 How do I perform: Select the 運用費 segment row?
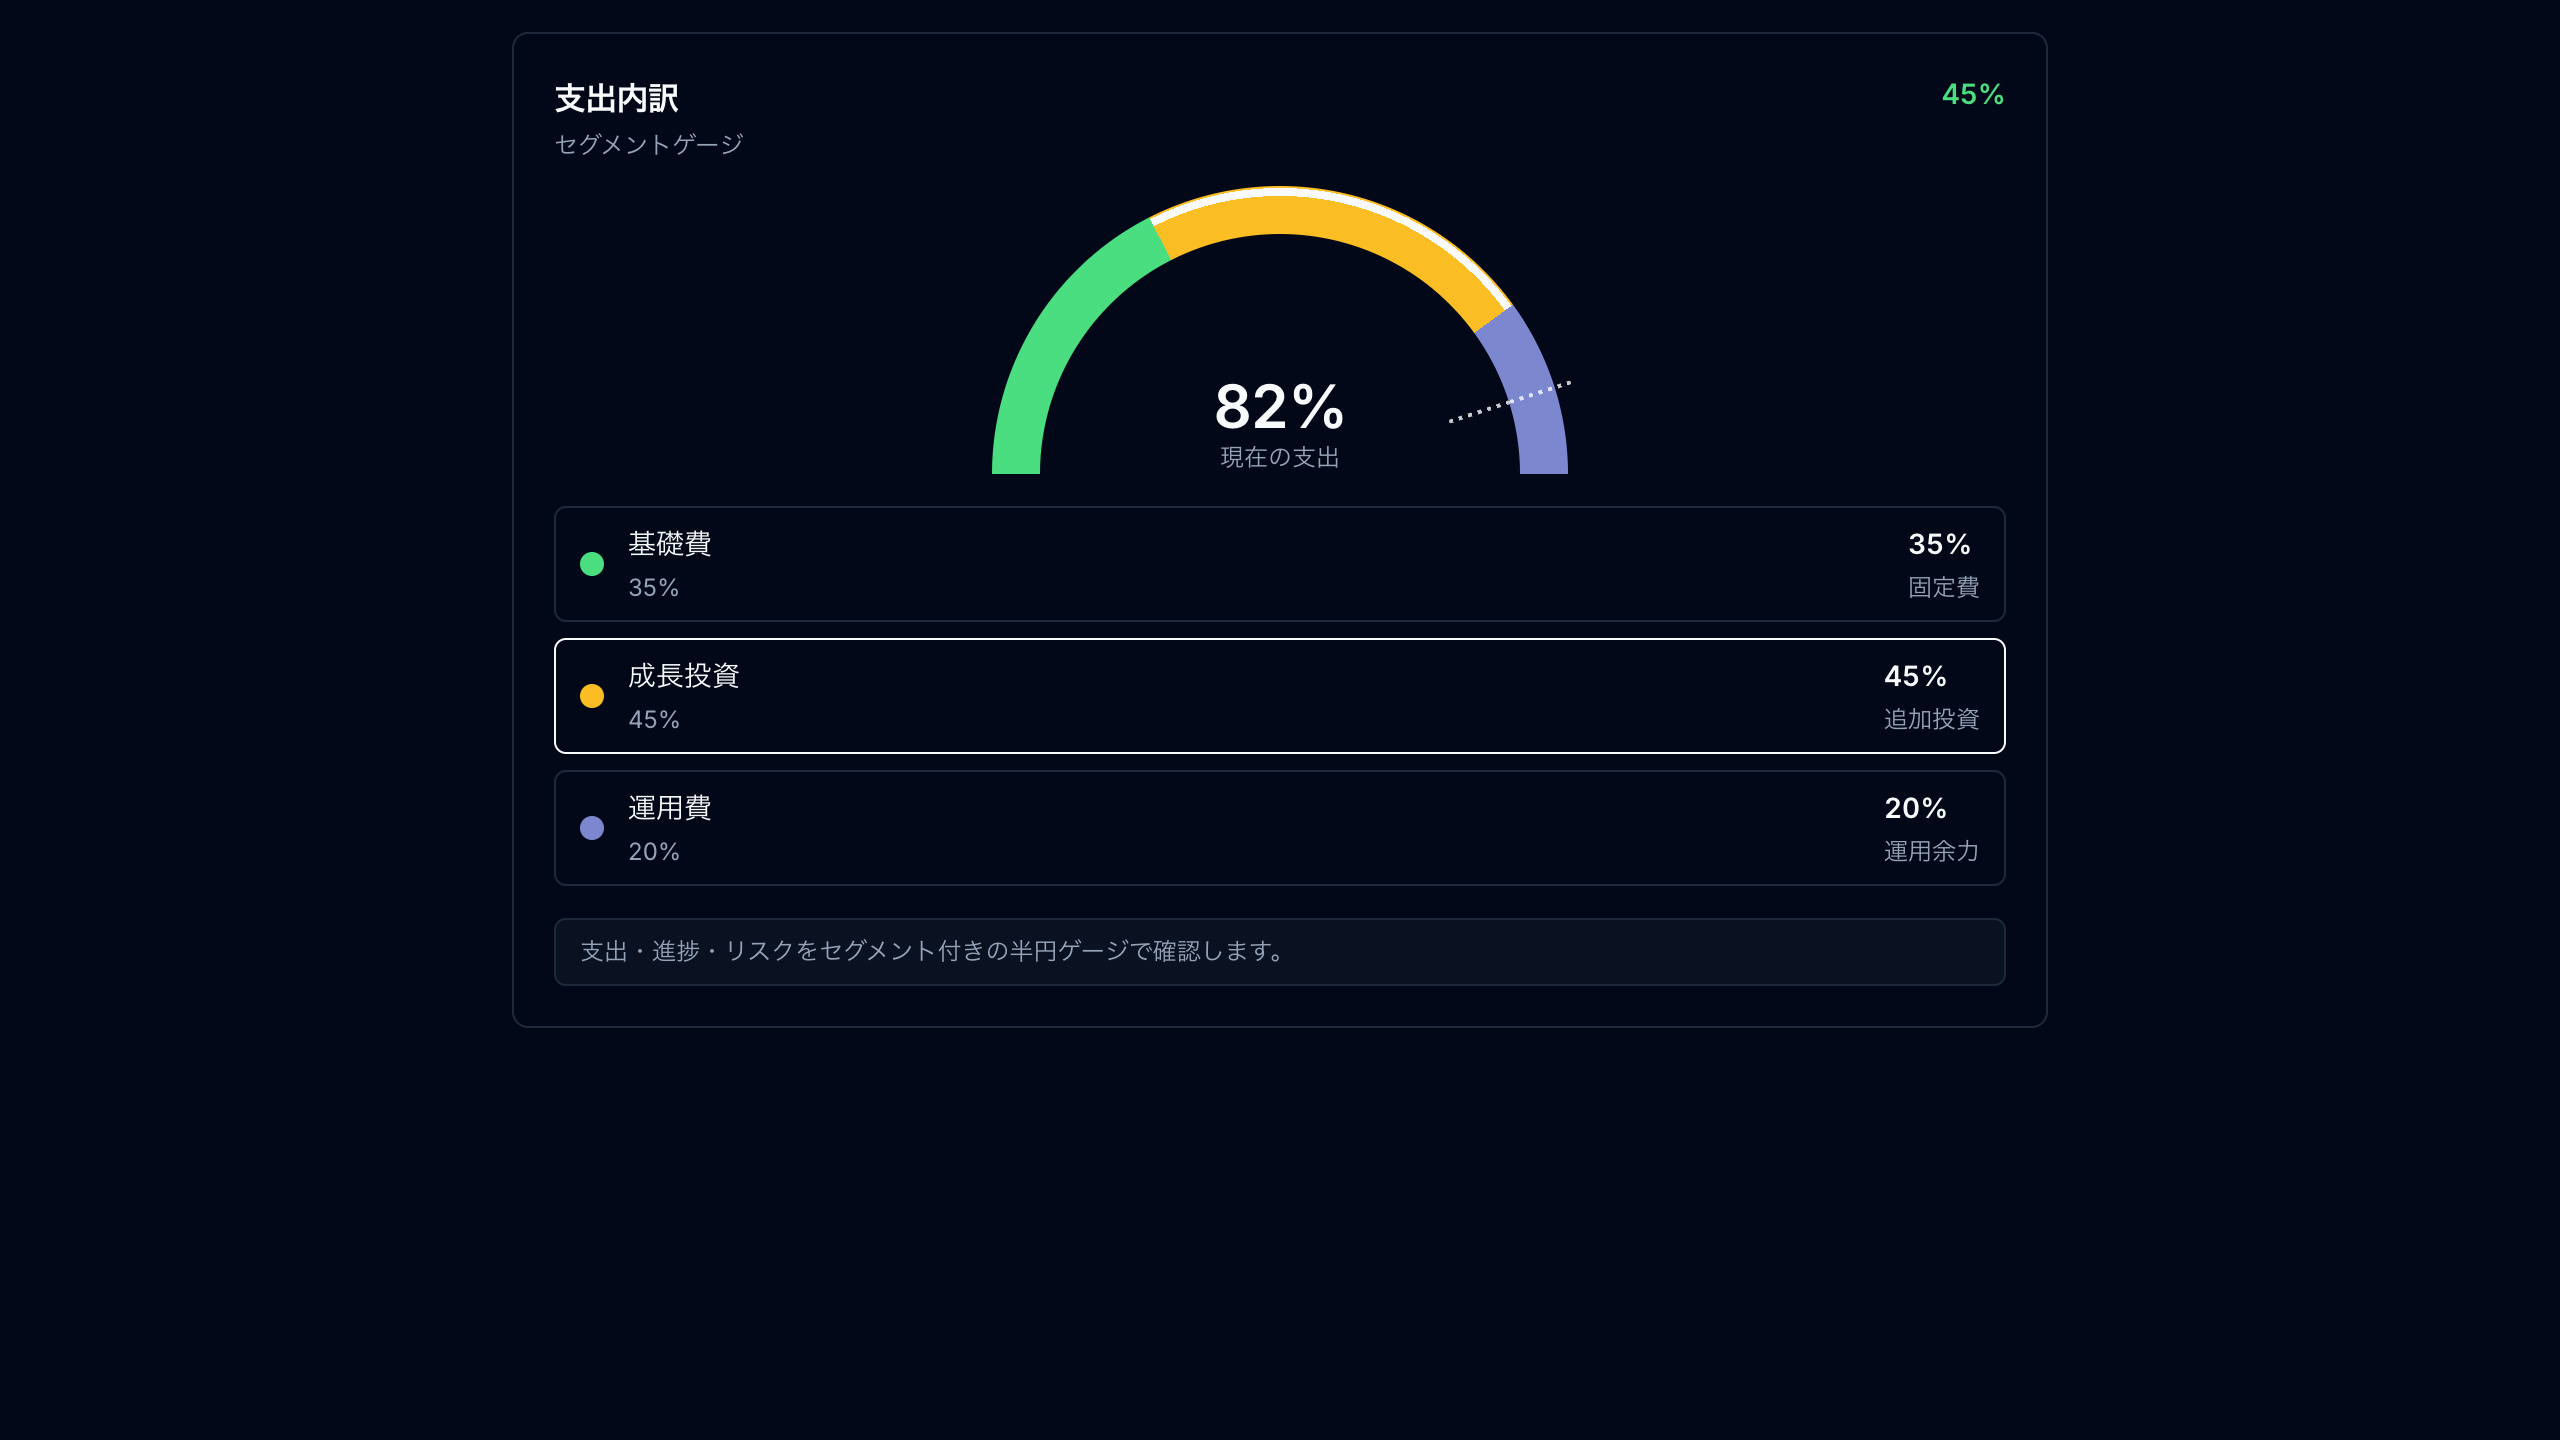1279,828
